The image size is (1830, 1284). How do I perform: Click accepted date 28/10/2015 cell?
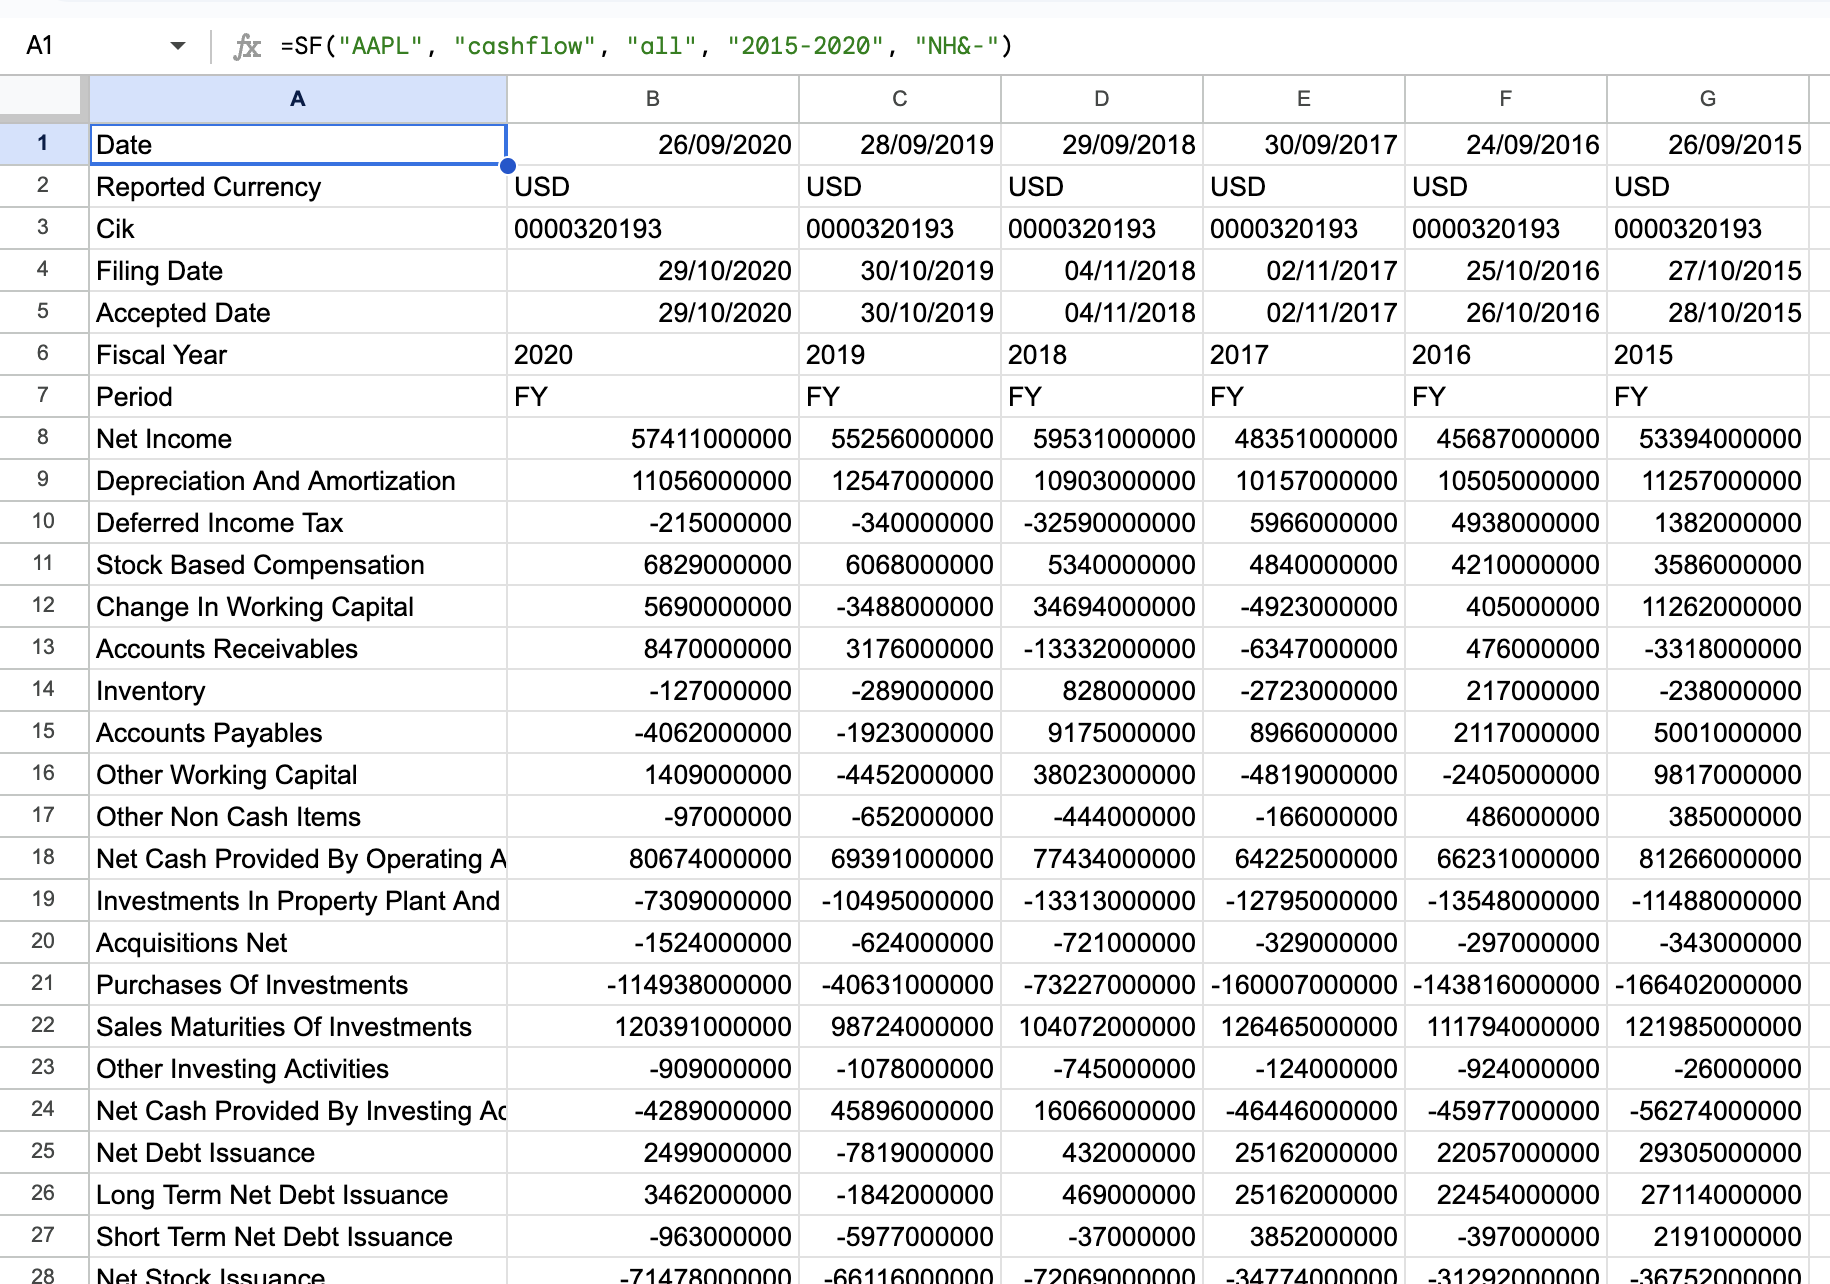[1708, 313]
